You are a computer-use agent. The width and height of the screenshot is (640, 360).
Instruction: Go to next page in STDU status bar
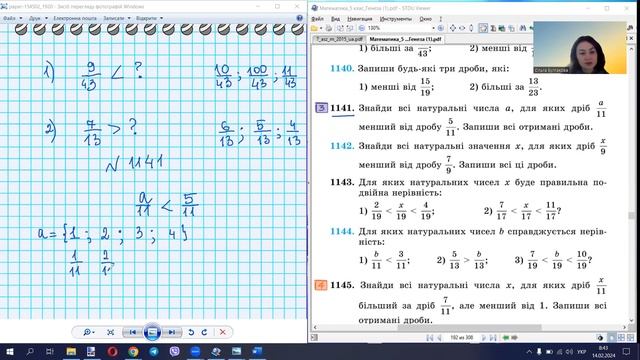point(484,338)
